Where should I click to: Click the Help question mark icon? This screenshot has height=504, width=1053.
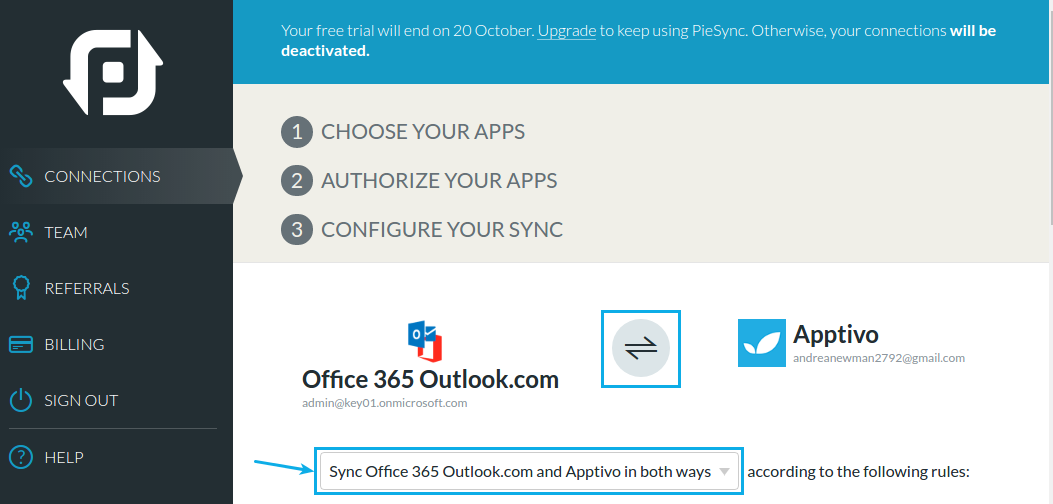(21, 457)
